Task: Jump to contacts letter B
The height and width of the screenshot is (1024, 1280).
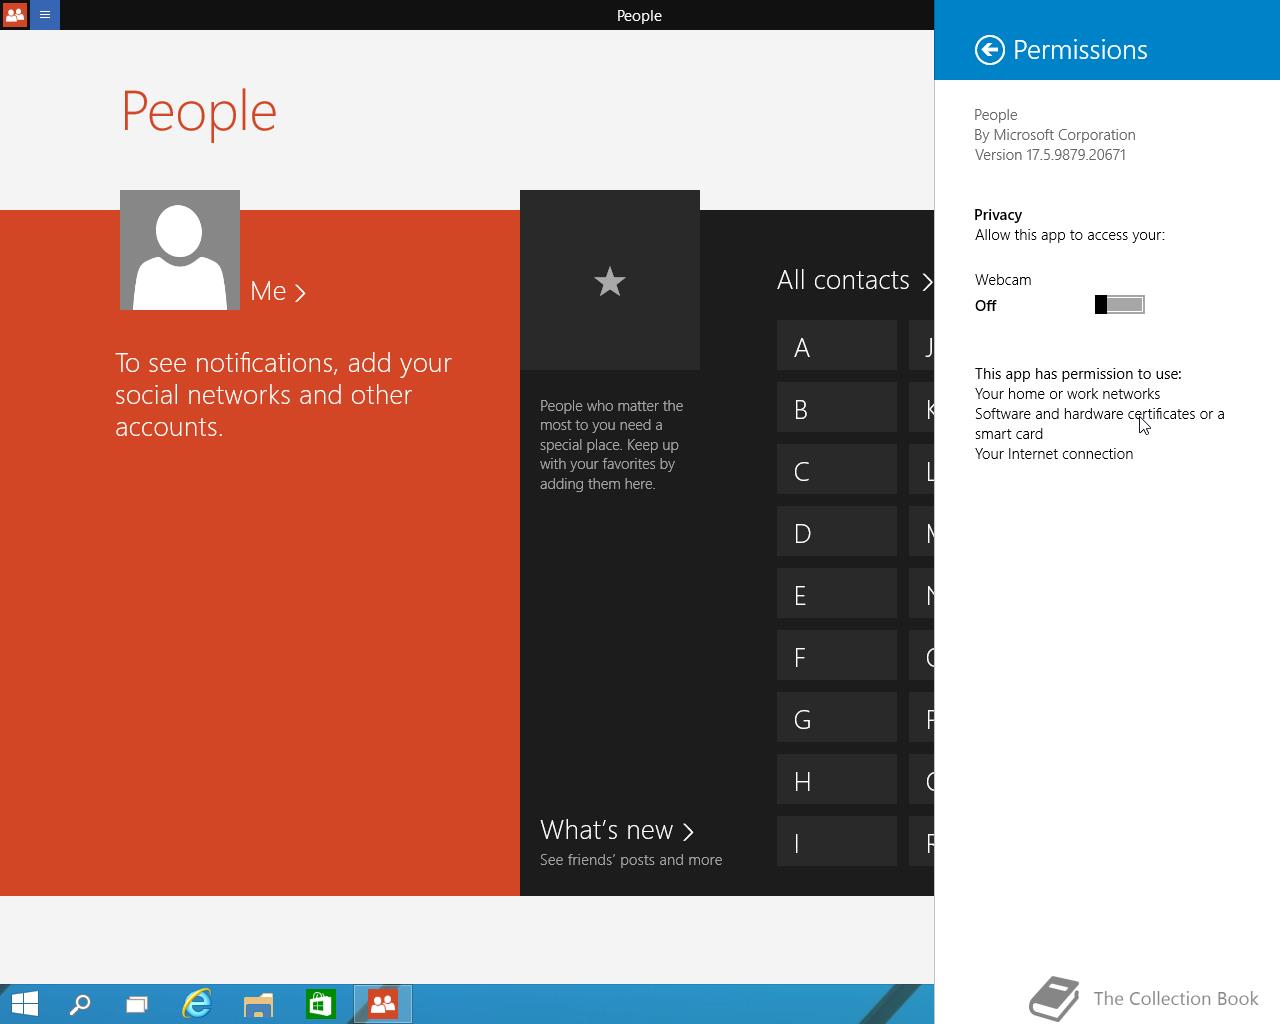Action: [x=837, y=408]
